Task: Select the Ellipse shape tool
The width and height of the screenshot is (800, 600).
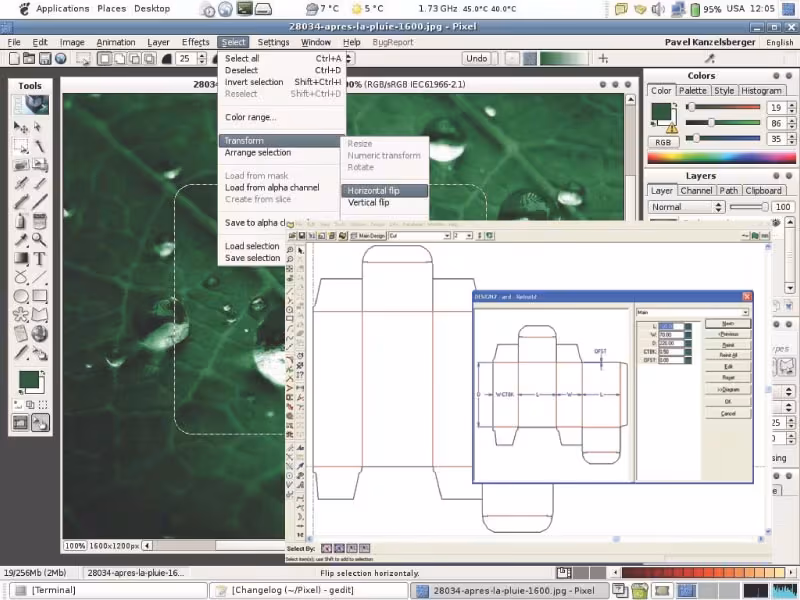Action: pyautogui.click(x=21, y=296)
